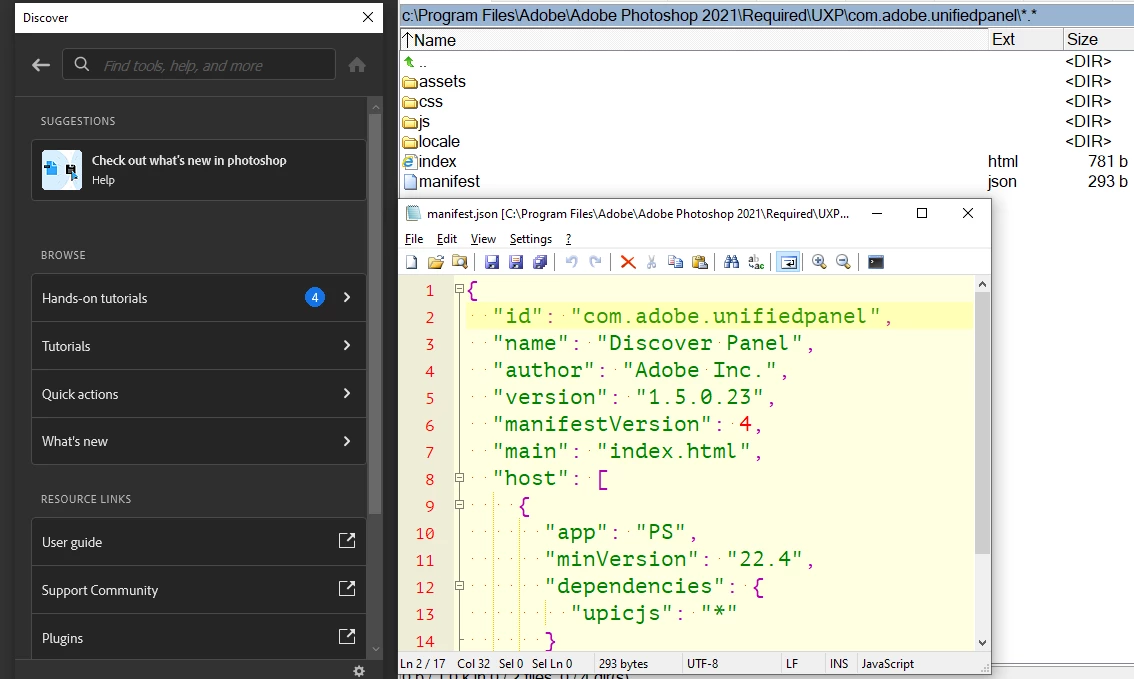The height and width of the screenshot is (679, 1134).
Task: Click the Discover panel scroll down arrow
Action: (375, 649)
